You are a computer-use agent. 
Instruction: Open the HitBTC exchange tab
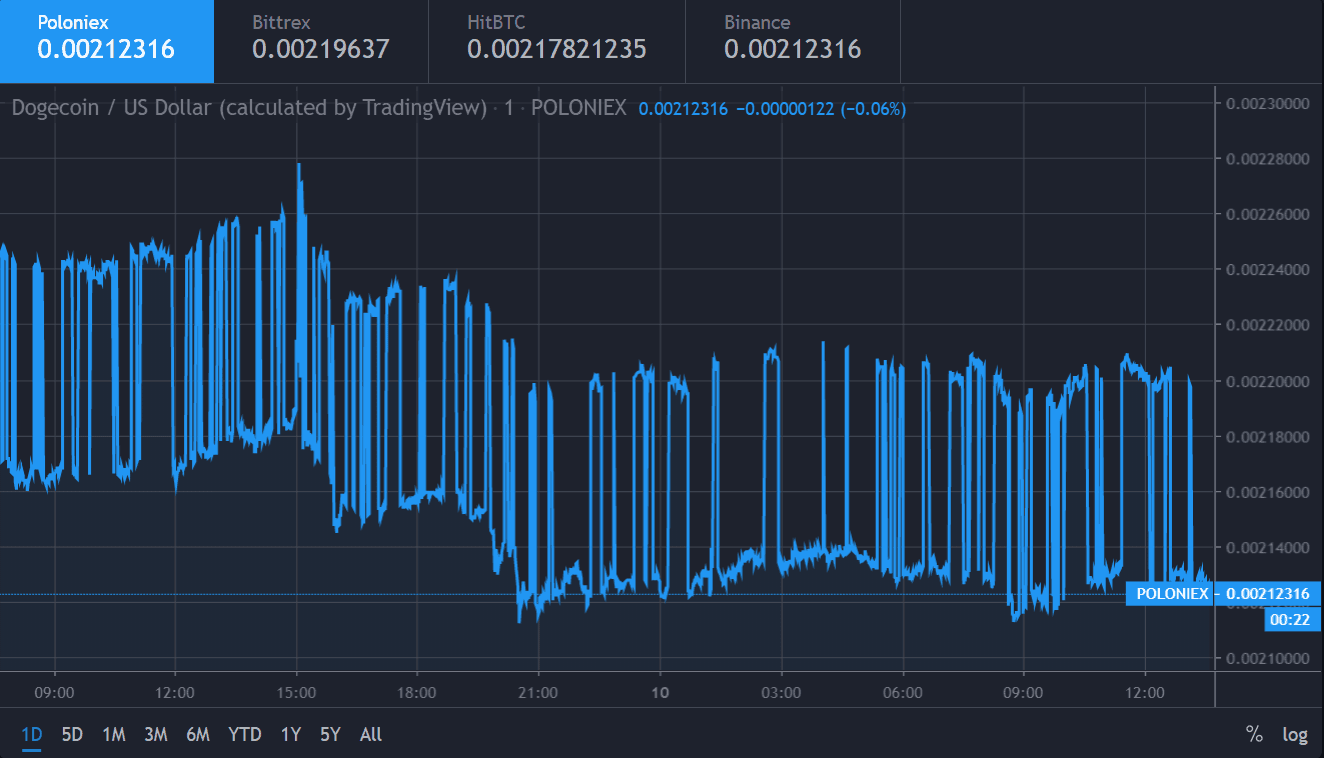[557, 41]
